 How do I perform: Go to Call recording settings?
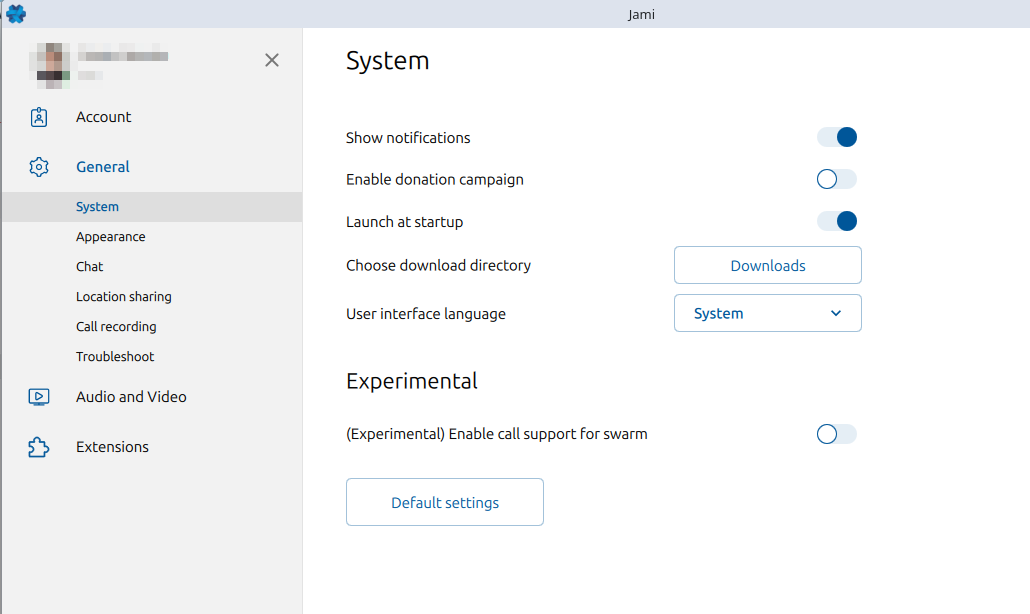116,327
